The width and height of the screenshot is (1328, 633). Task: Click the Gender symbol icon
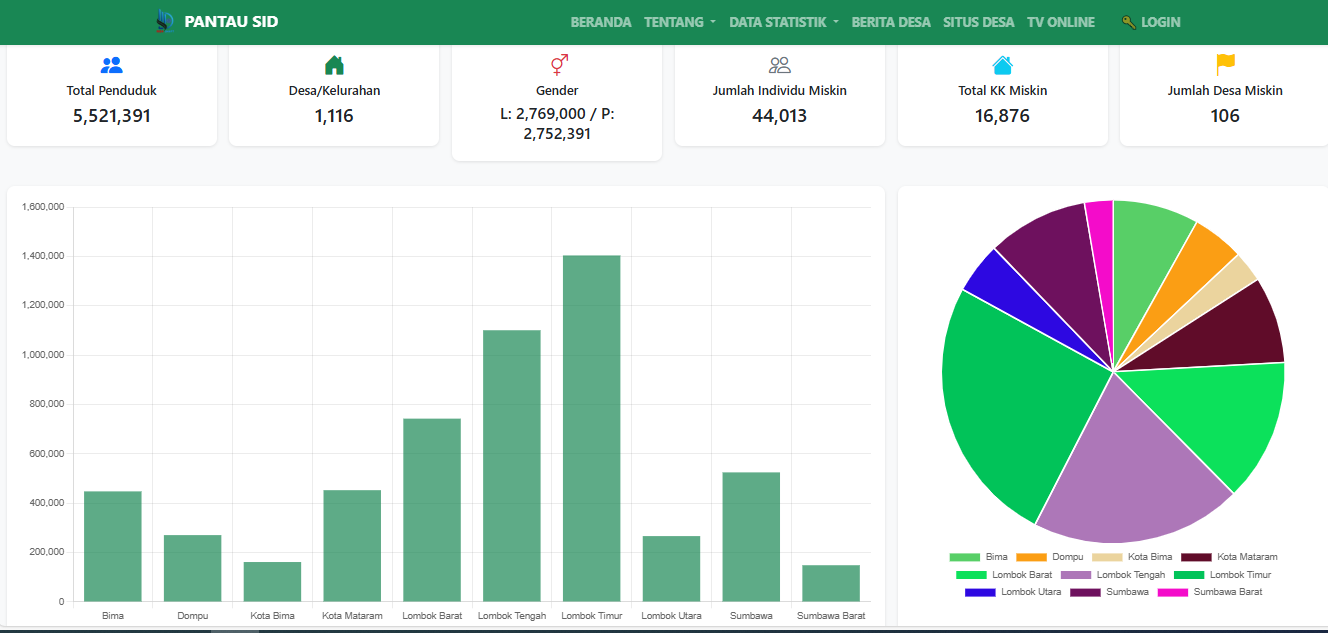tap(559, 65)
